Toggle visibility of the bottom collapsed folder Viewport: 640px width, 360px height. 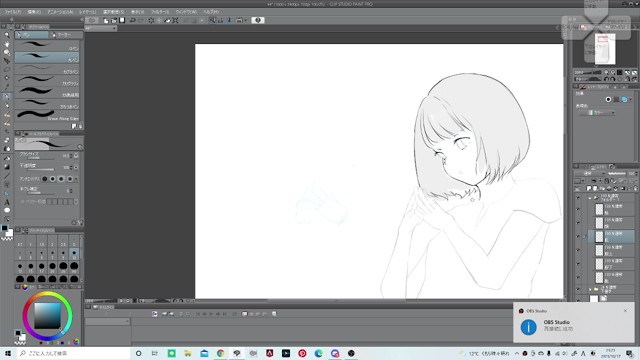click(x=578, y=289)
